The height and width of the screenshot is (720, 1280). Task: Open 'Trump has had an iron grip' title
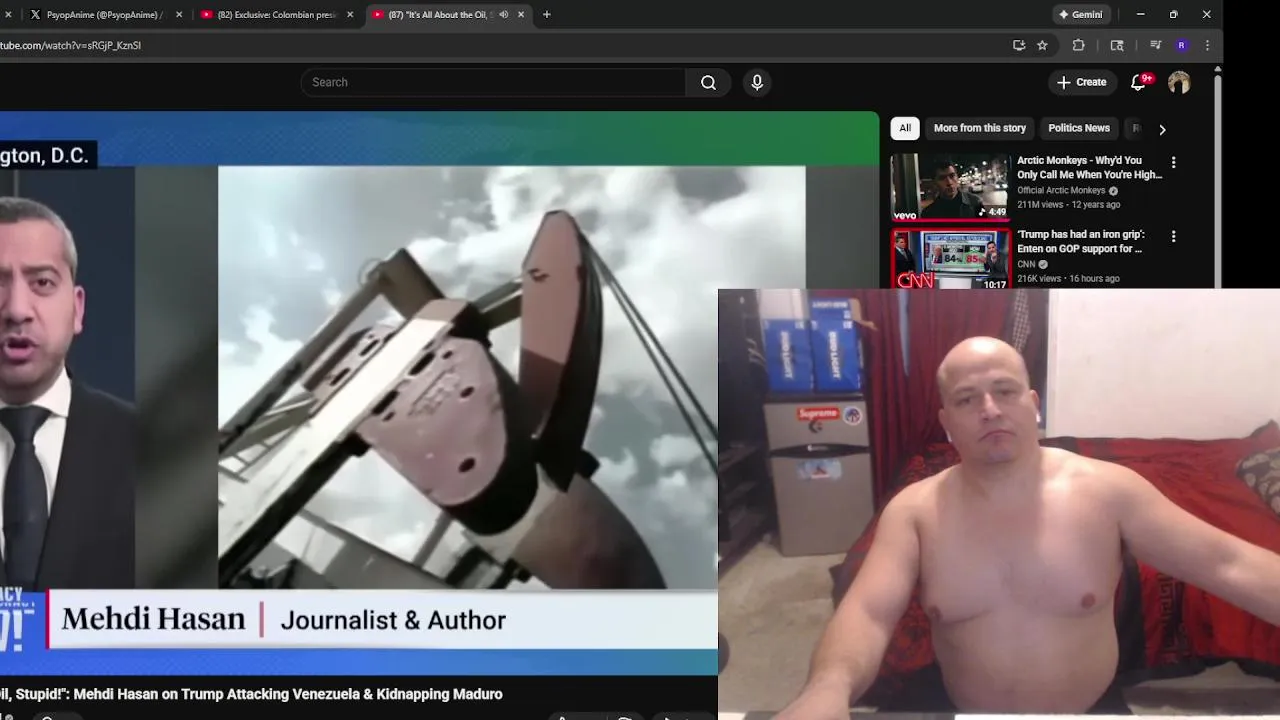coord(1081,241)
